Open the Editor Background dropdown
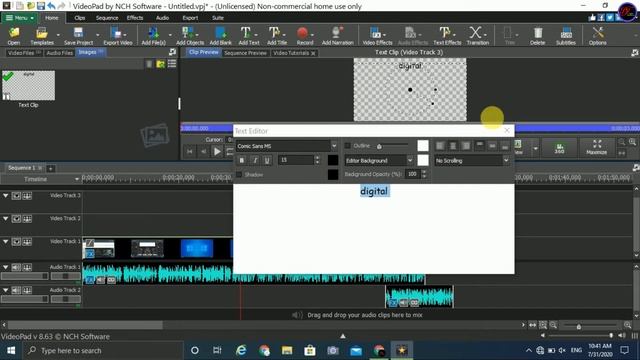 click(410, 160)
